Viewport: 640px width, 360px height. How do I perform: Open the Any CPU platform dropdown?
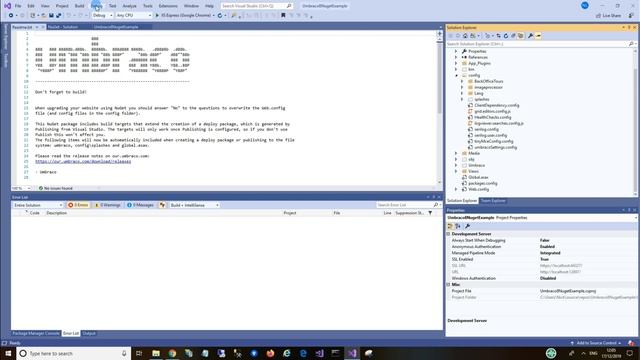(133, 16)
